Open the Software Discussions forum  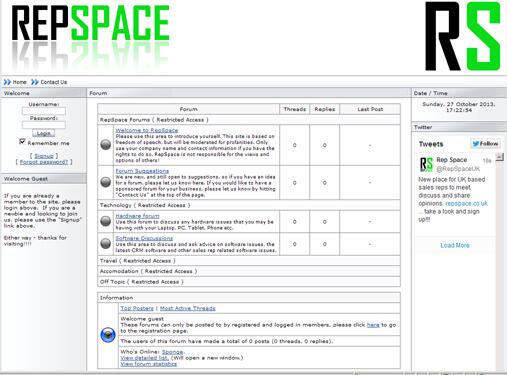click(x=144, y=238)
